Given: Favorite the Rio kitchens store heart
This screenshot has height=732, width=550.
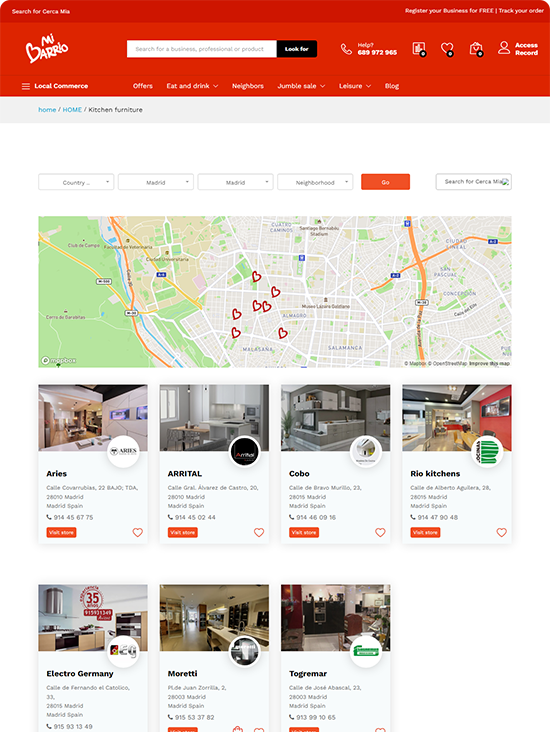Looking at the screenshot, I should tap(501, 532).
